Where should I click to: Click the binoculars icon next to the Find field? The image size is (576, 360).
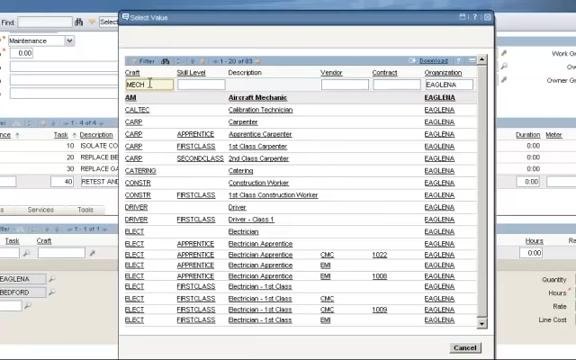pyautogui.click(x=79, y=22)
